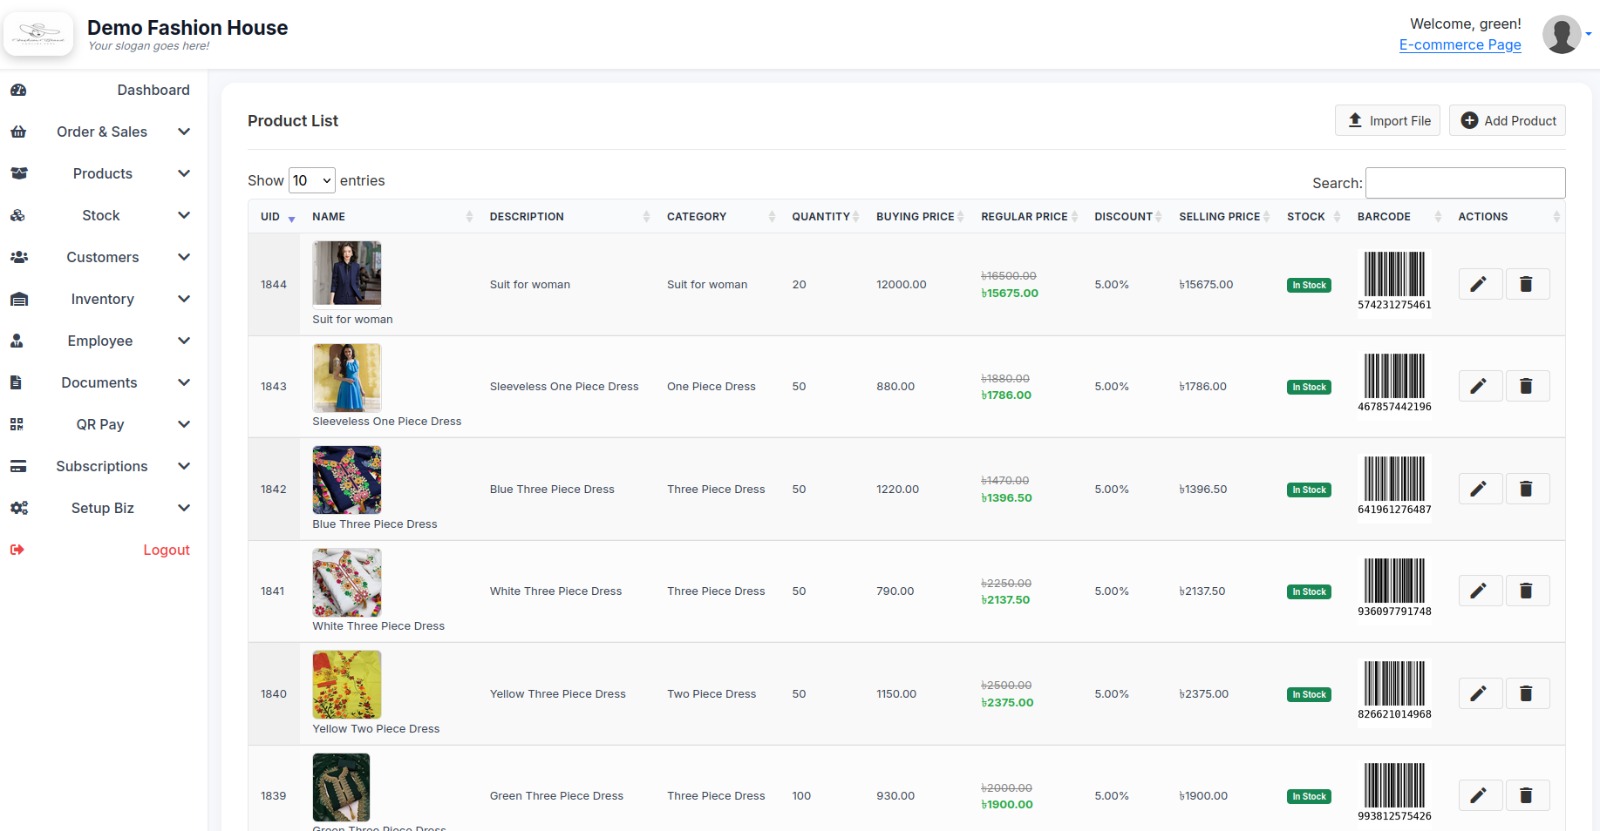Viewport: 1600px width, 831px height.
Task: Click trash icon for White Three Piece Dress
Action: [1526, 591]
